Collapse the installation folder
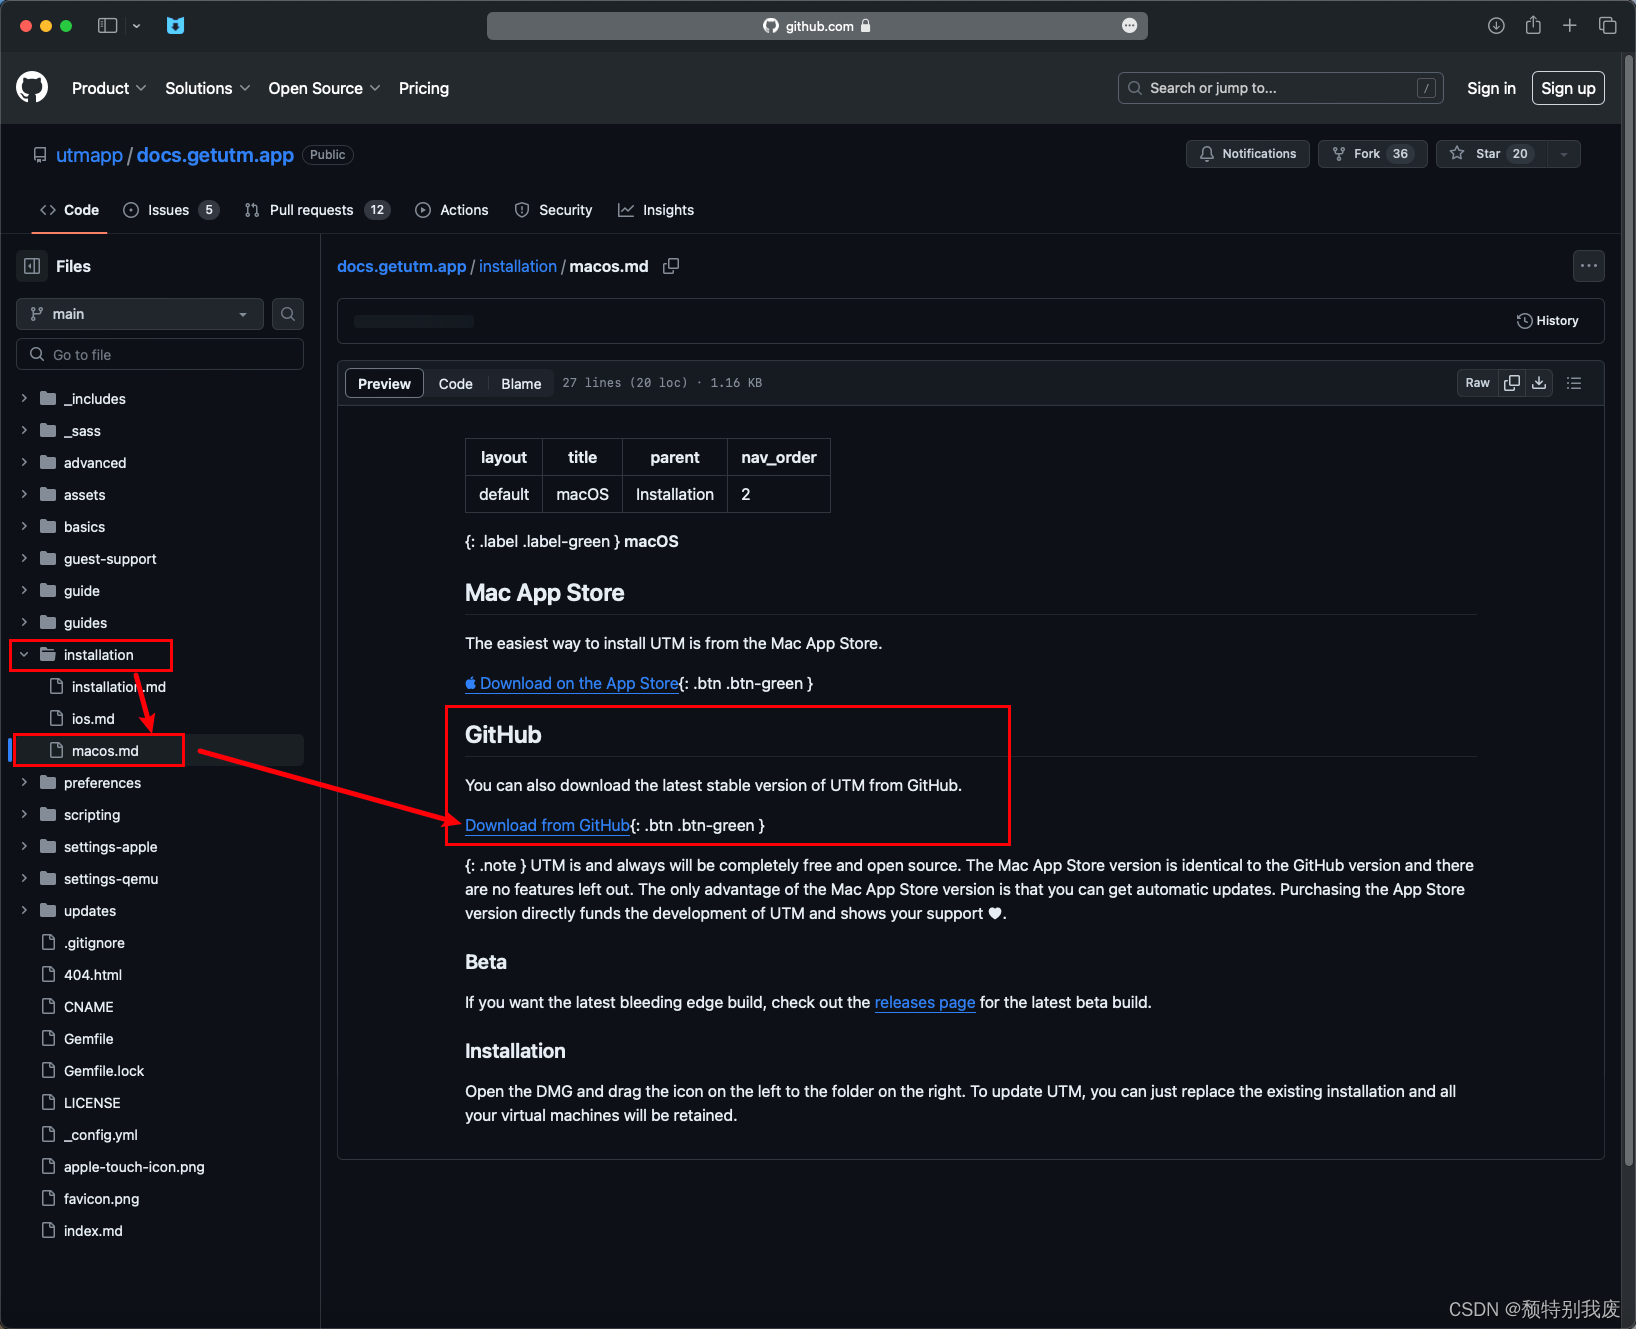Screen dimensions: 1636x1329 [x=24, y=655]
